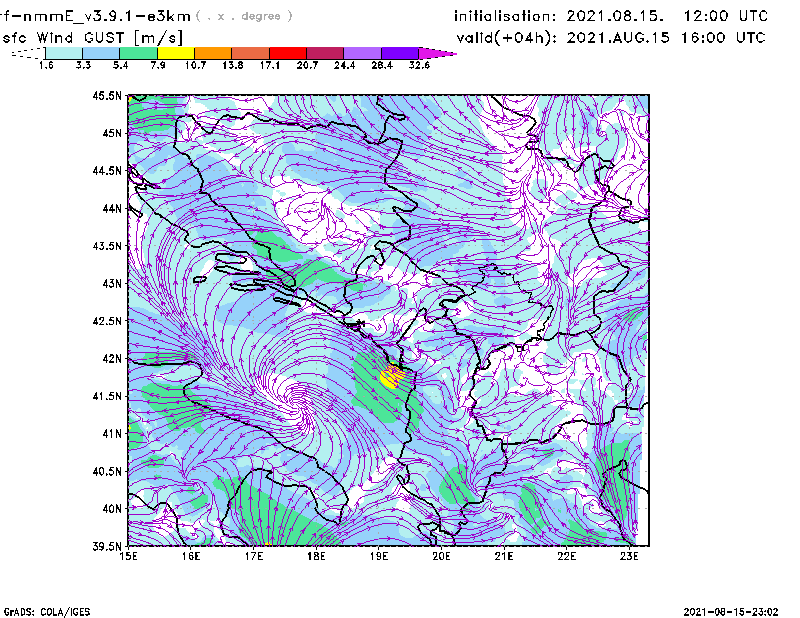800x618 pixels.
Task: Click the legend value "3.3"
Action: click(x=83, y=65)
